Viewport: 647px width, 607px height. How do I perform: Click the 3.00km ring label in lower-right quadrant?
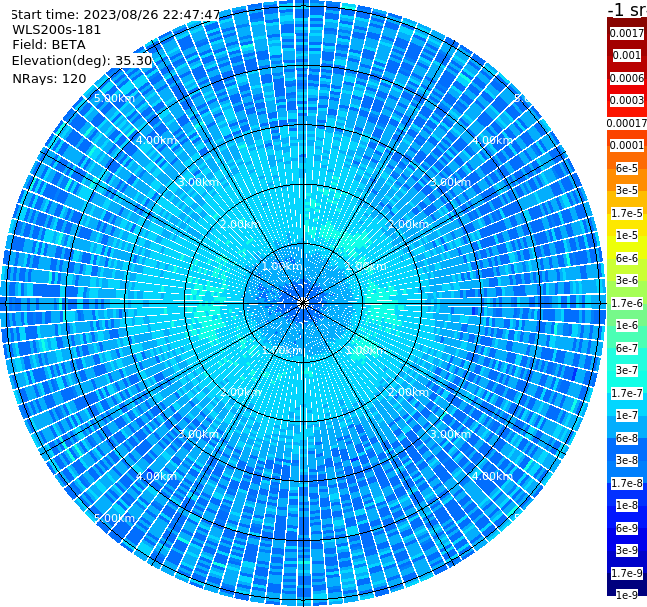(x=450, y=434)
